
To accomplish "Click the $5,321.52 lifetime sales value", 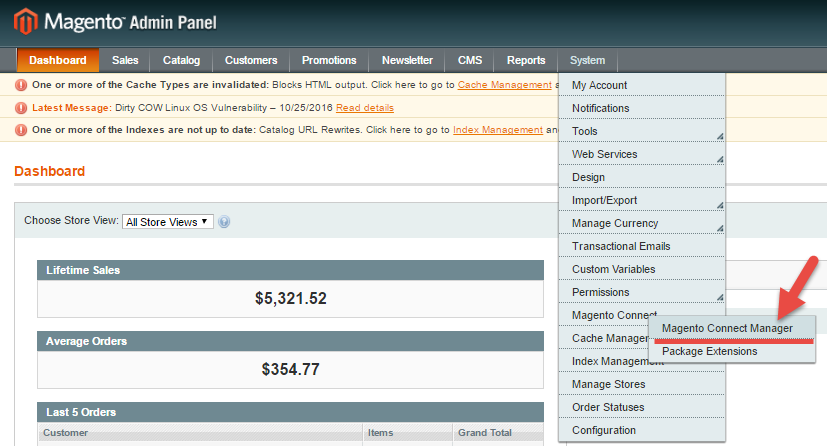I will [291, 298].
